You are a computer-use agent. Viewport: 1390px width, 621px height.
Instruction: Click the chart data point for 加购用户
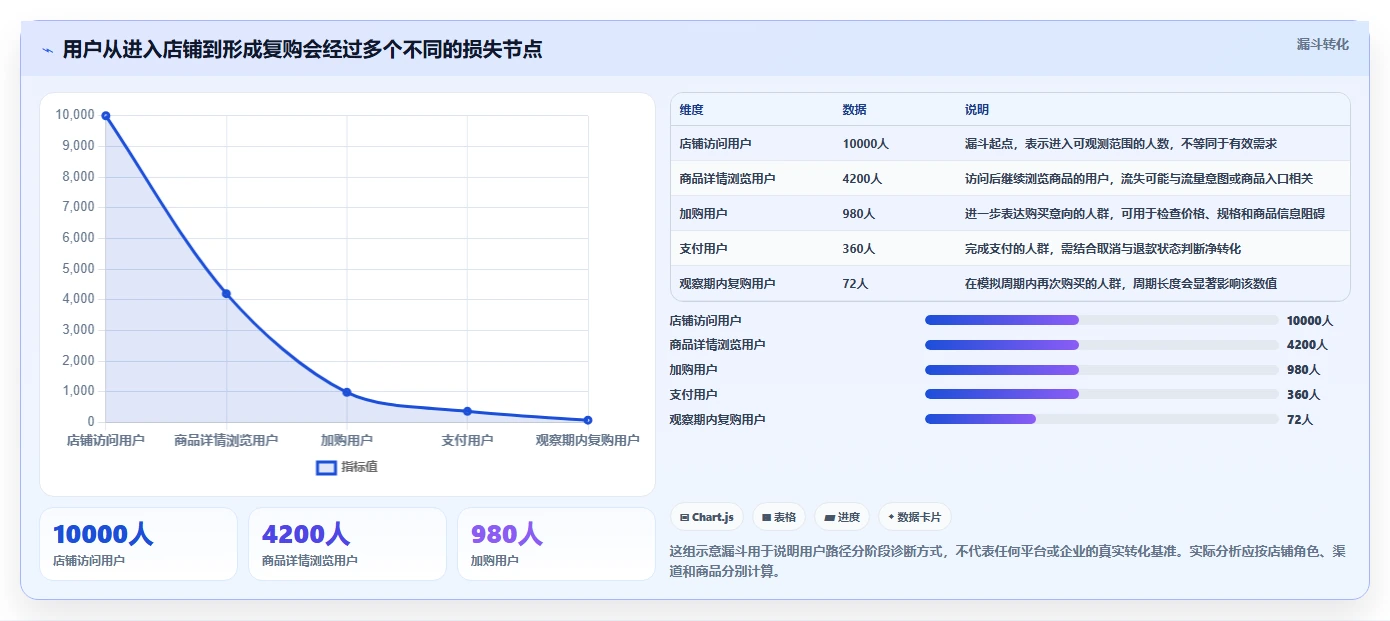point(347,392)
